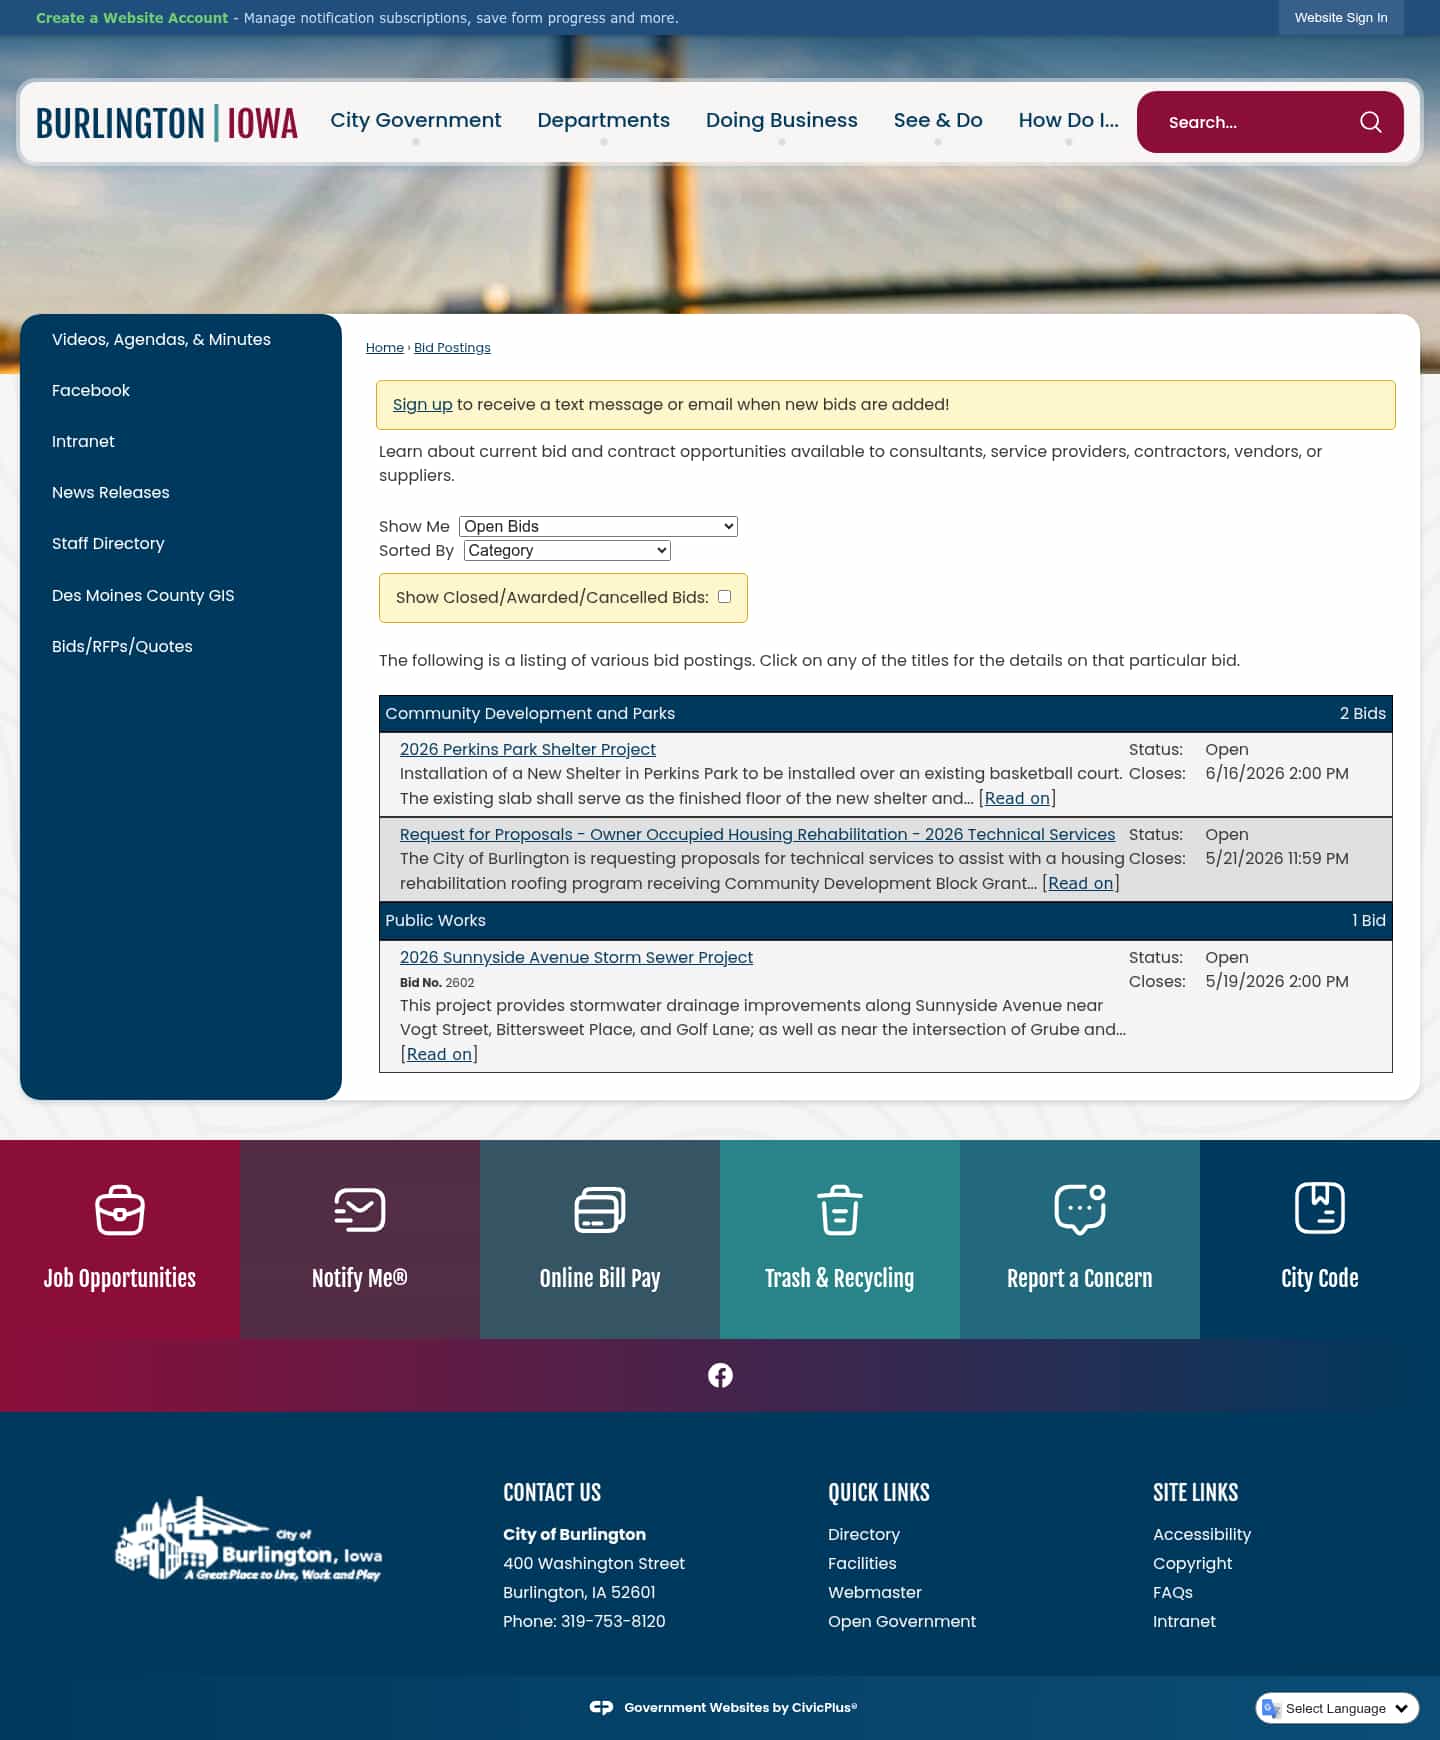The image size is (1440, 1740).
Task: Click Create a Website Account link
Action: 132,18
